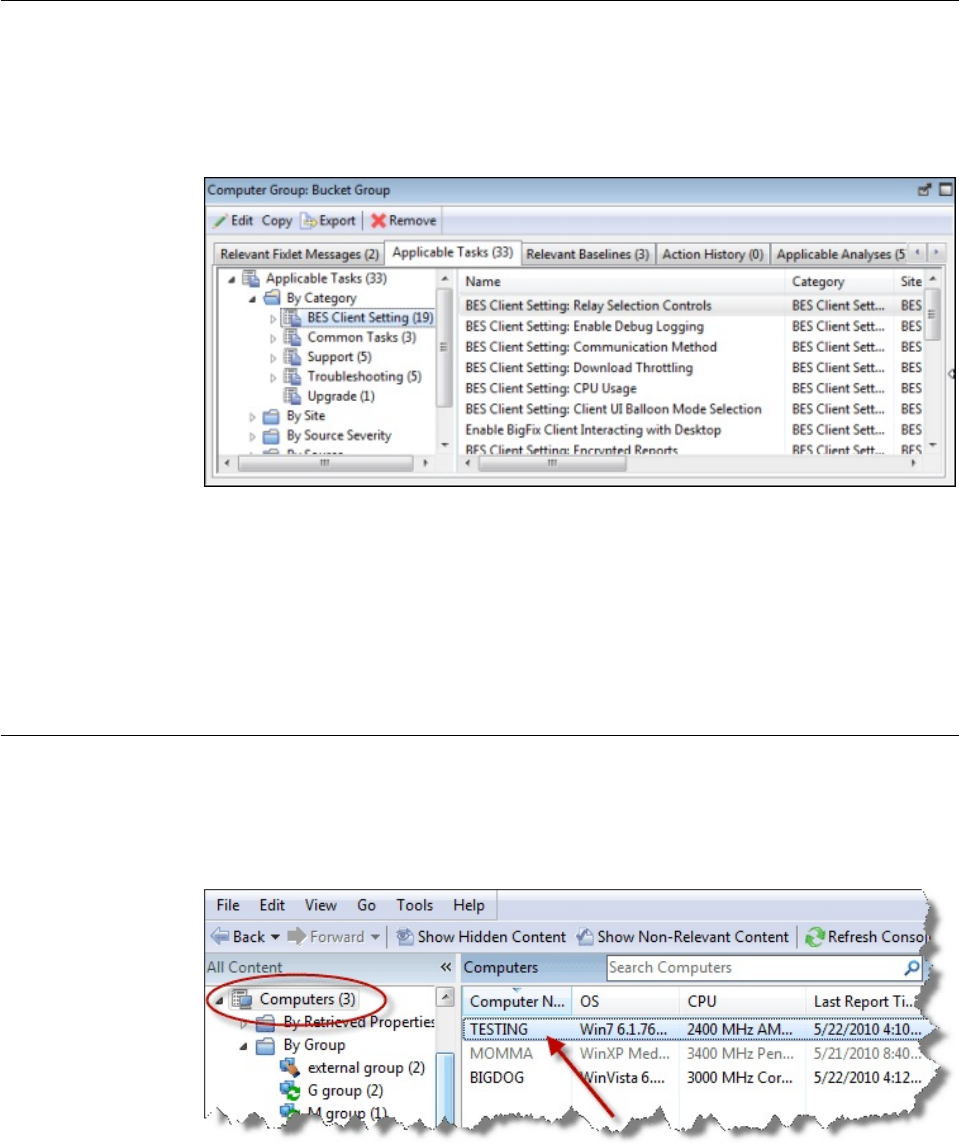Expand the Support (5) node
This screenshot has width=959, height=1144.
(273, 358)
